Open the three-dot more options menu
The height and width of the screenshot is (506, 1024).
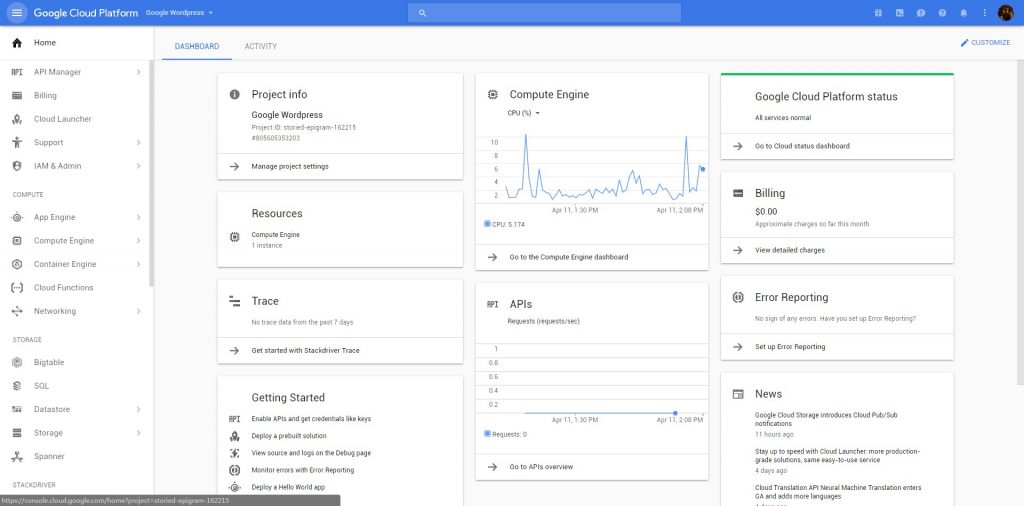tap(985, 13)
